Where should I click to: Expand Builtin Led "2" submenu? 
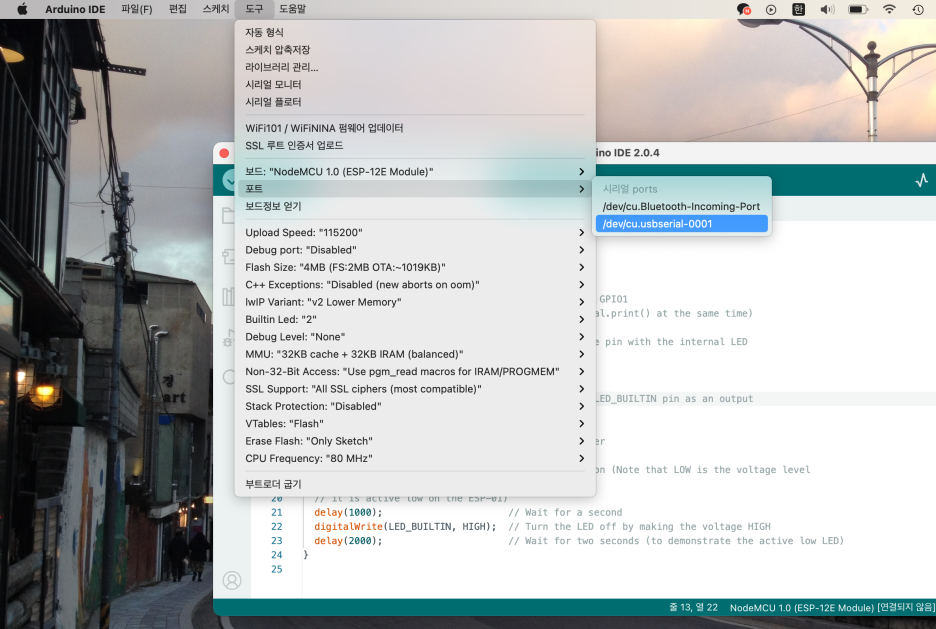pos(415,319)
